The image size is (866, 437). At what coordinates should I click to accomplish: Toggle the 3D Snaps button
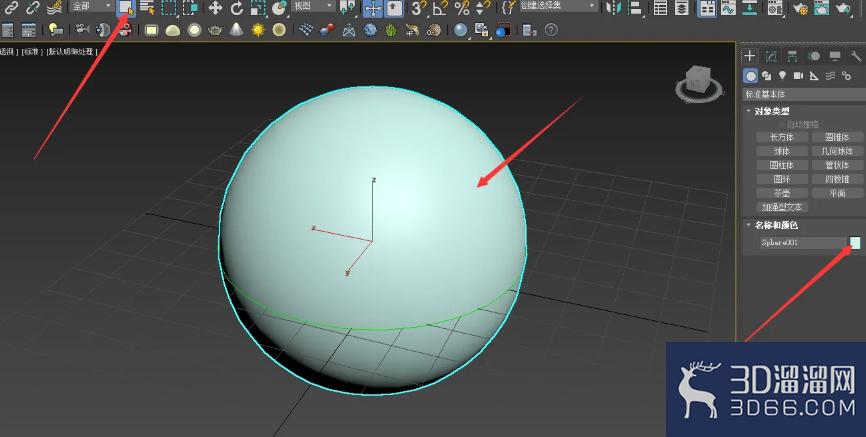tap(419, 8)
